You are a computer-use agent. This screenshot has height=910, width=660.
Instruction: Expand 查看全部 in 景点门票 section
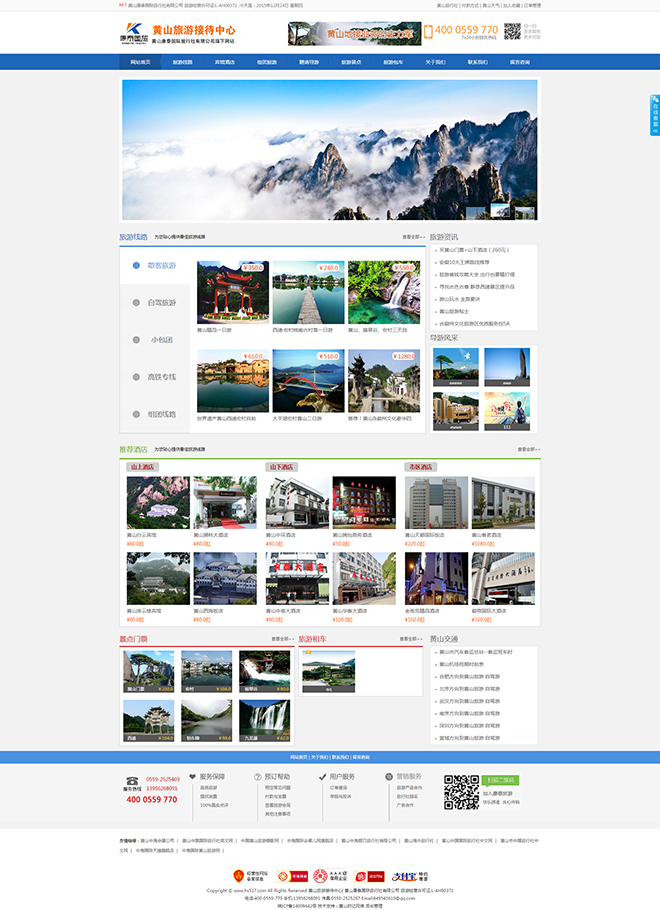click(281, 639)
